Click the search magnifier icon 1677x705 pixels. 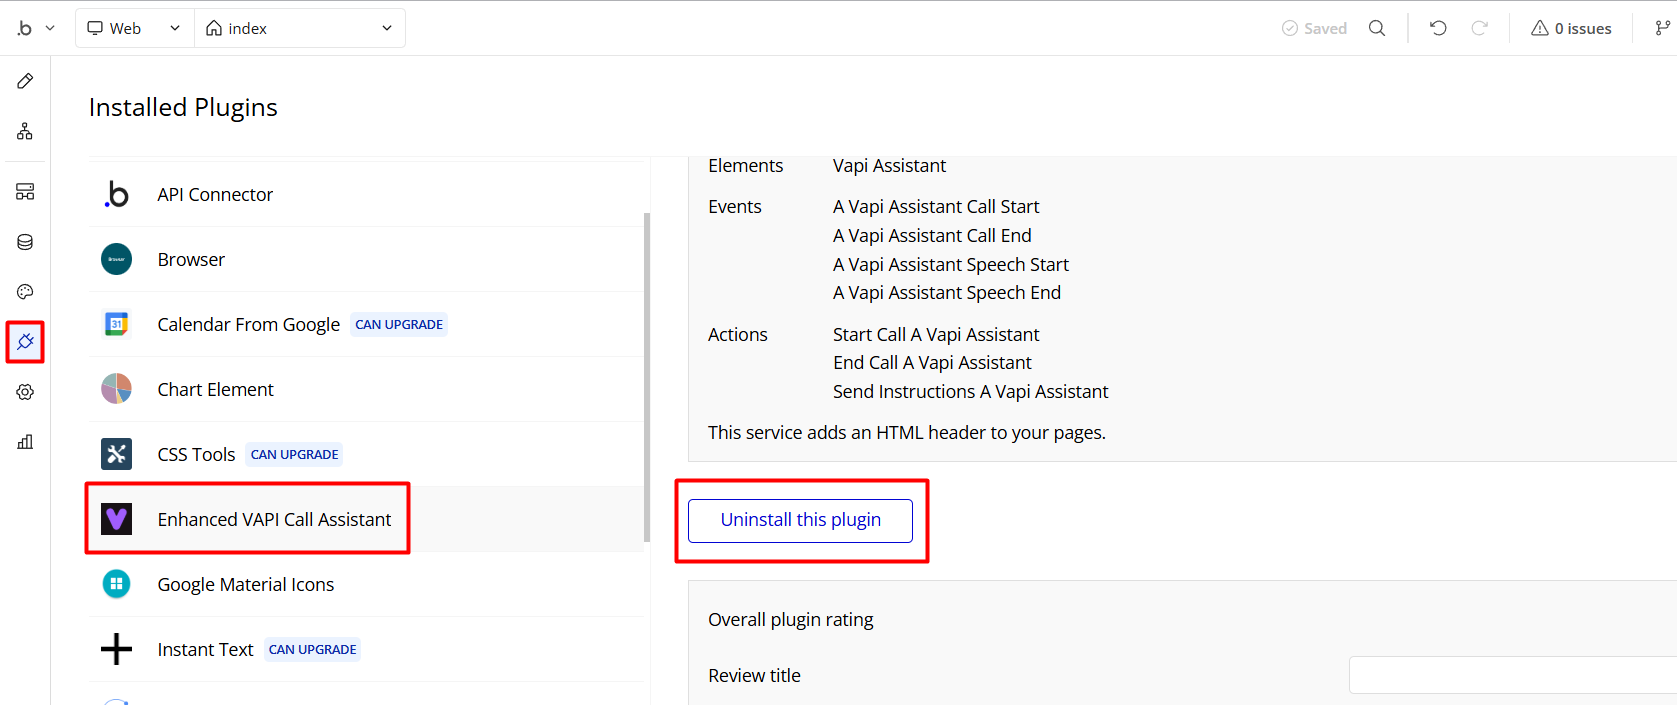(1377, 28)
